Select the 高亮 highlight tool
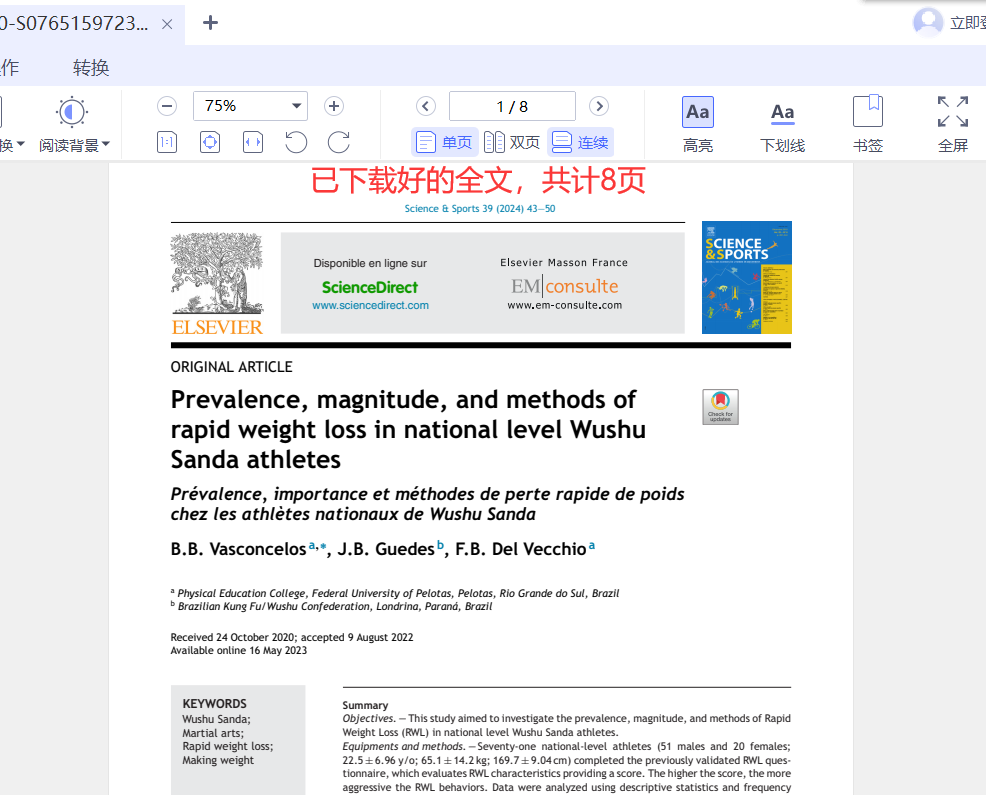The height and width of the screenshot is (795, 986). point(698,125)
